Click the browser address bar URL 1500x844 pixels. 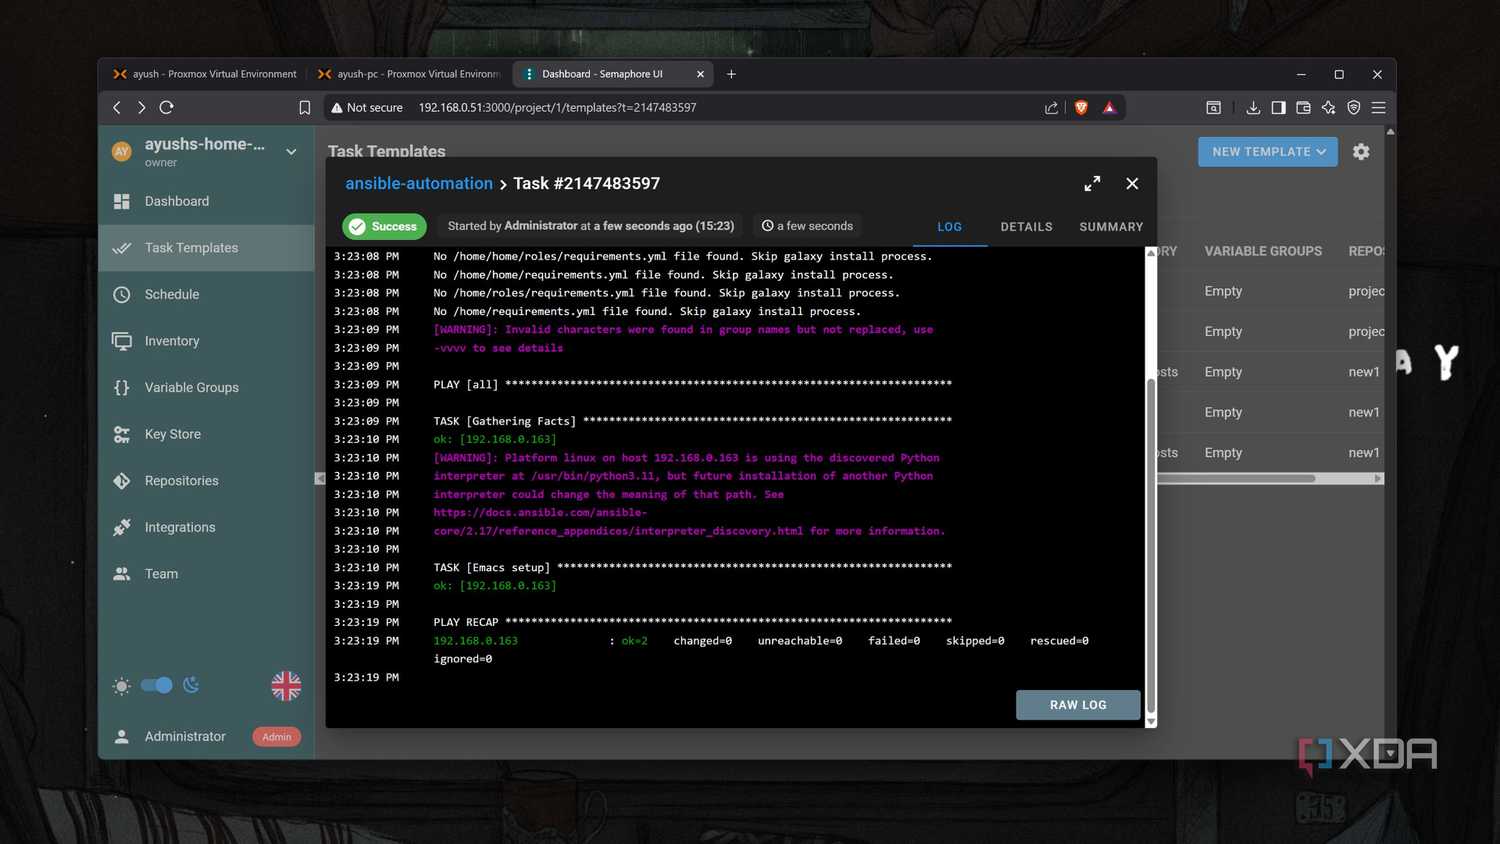tap(557, 108)
